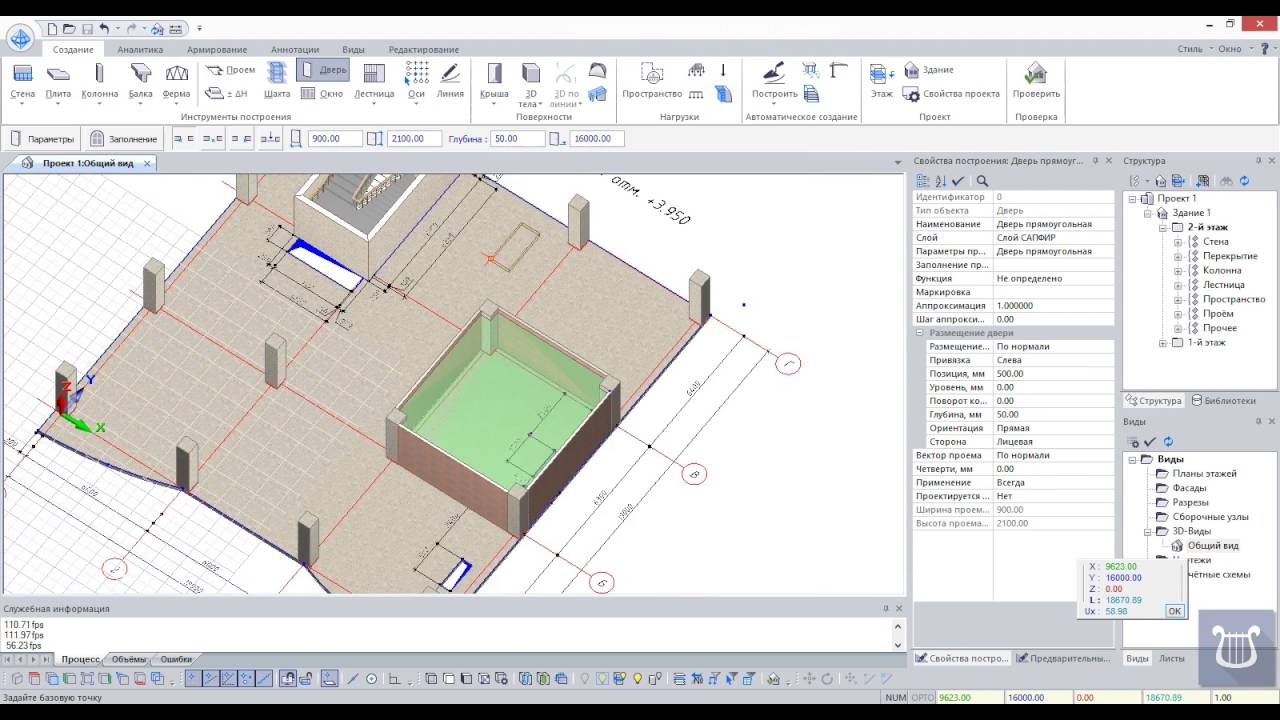Select the Плита slab tool

coord(58,82)
